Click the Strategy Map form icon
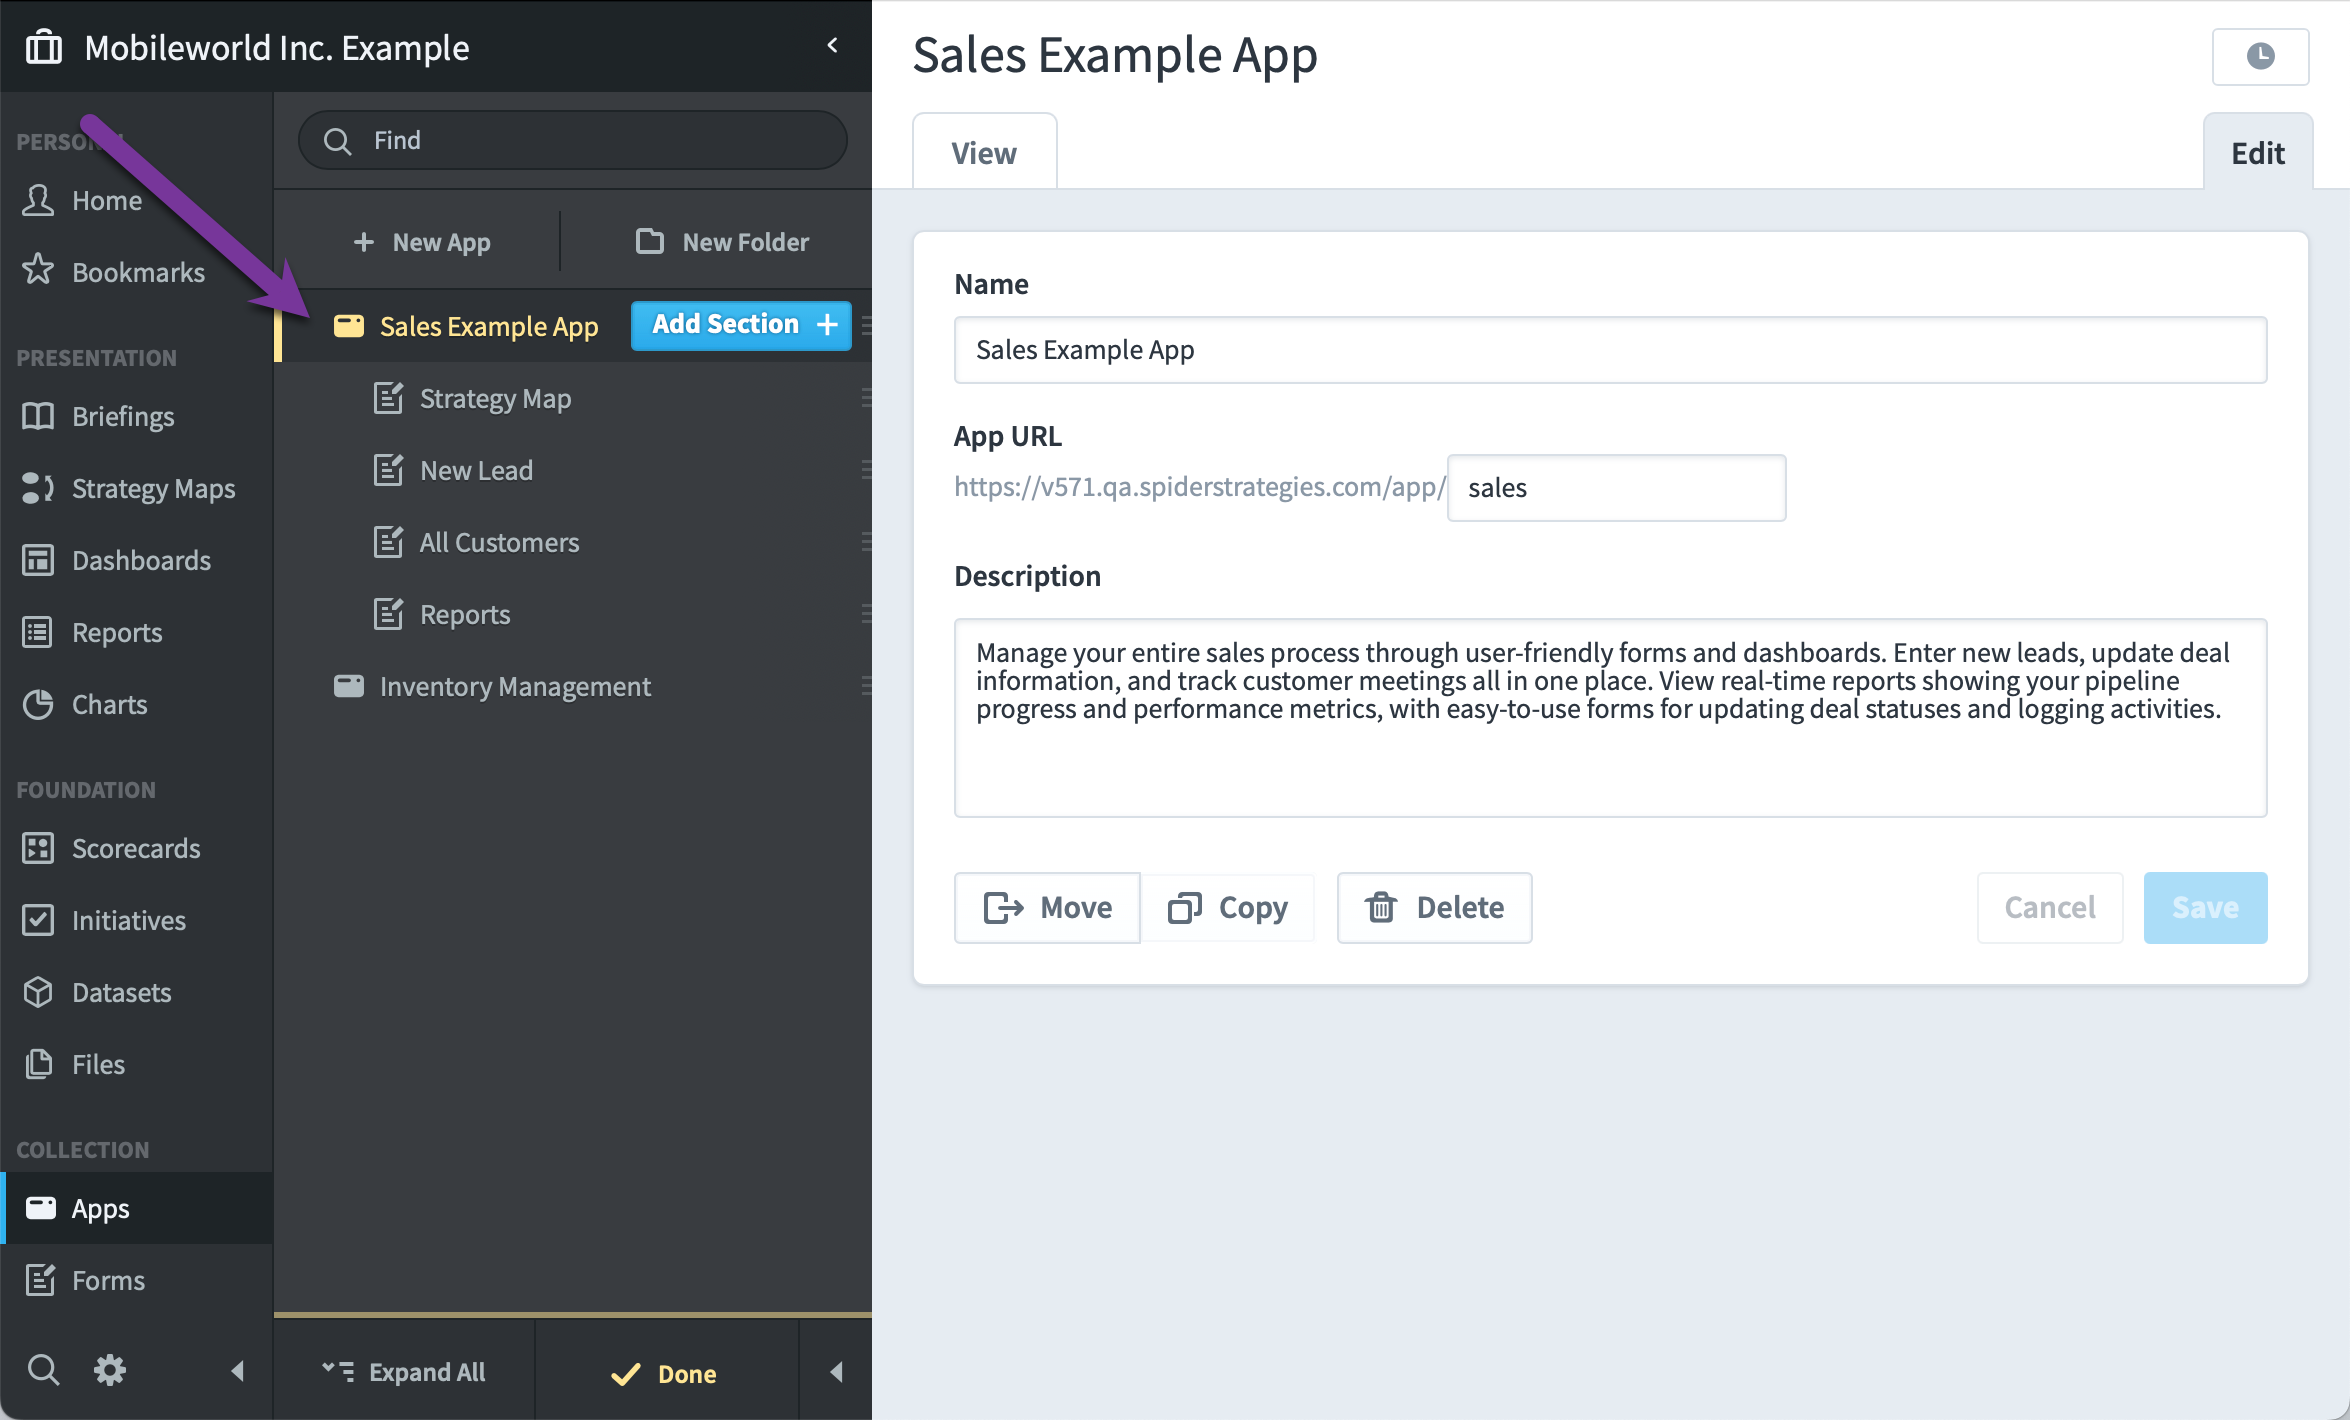2350x1420 pixels. 388,398
